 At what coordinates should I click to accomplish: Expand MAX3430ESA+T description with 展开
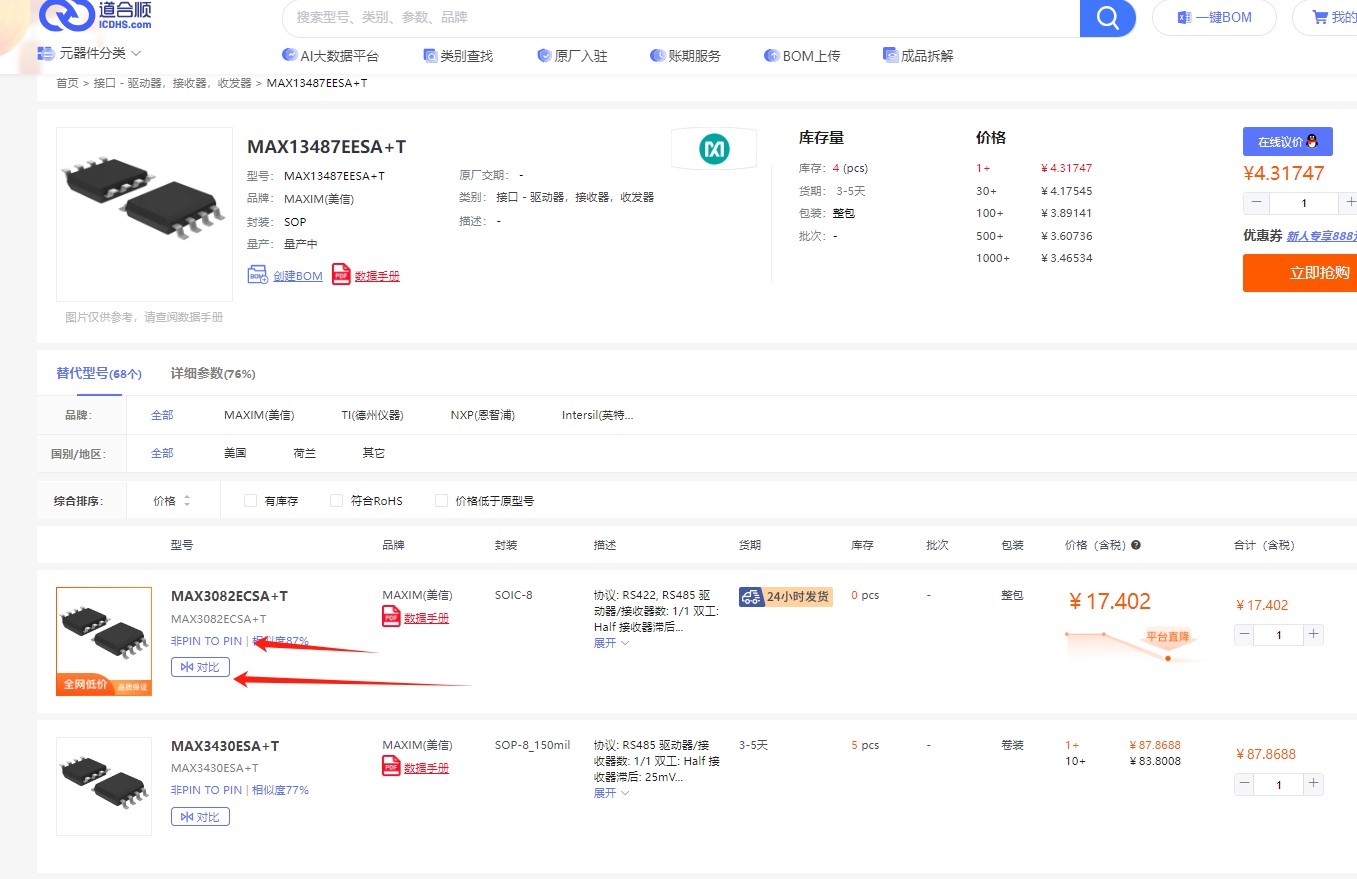click(611, 793)
